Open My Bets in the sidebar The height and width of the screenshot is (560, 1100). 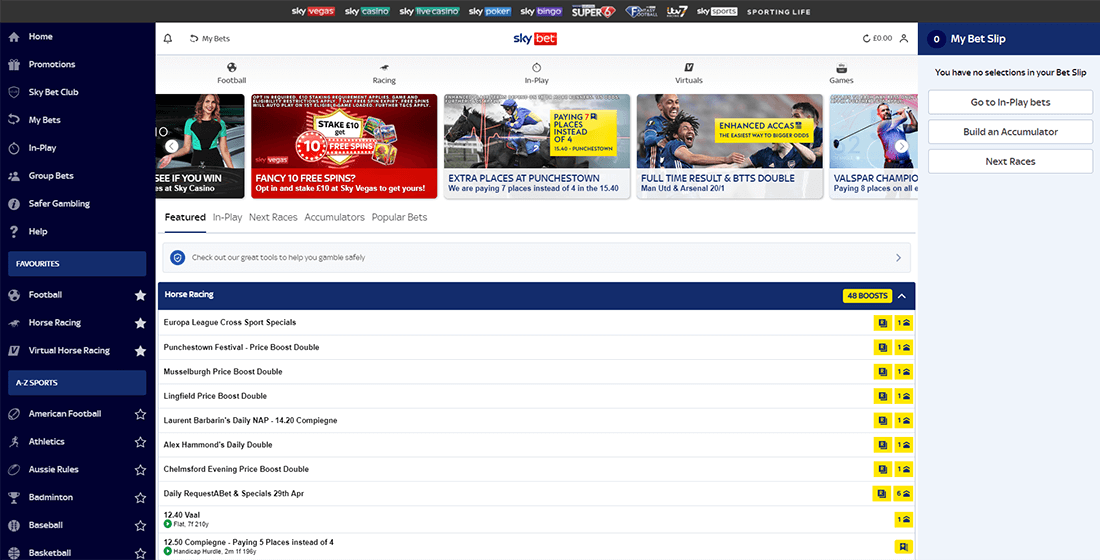(x=44, y=120)
